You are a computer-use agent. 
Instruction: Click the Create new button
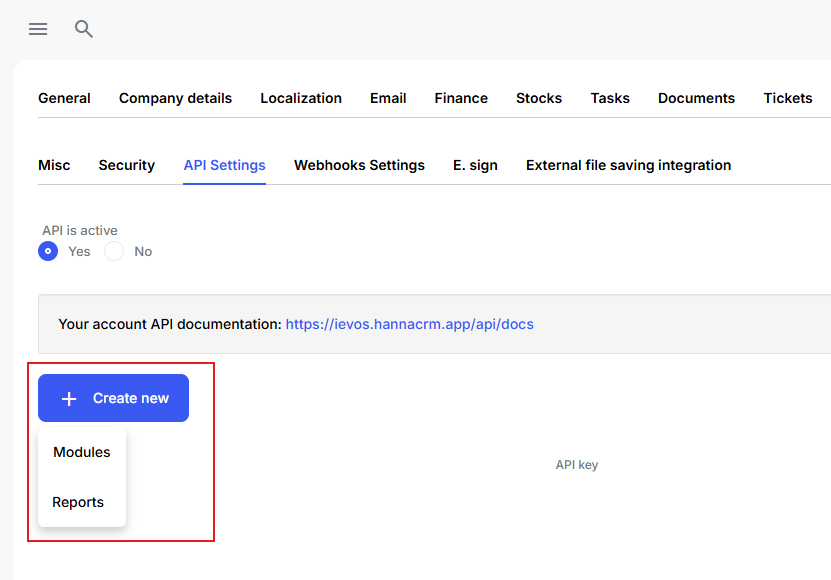[x=113, y=398]
